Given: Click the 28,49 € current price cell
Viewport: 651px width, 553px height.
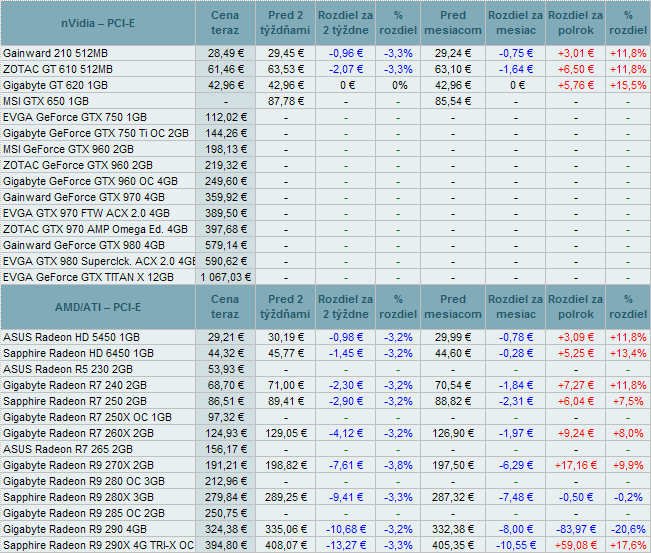Looking at the screenshot, I should click(225, 53).
